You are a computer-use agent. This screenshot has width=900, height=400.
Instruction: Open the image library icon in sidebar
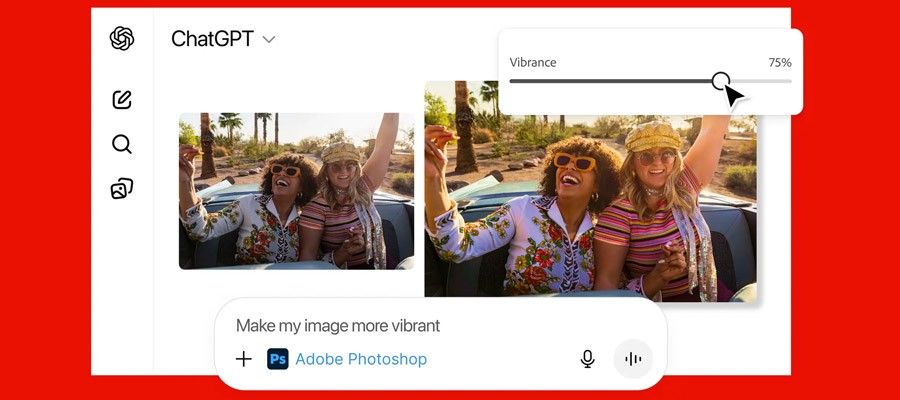point(122,188)
